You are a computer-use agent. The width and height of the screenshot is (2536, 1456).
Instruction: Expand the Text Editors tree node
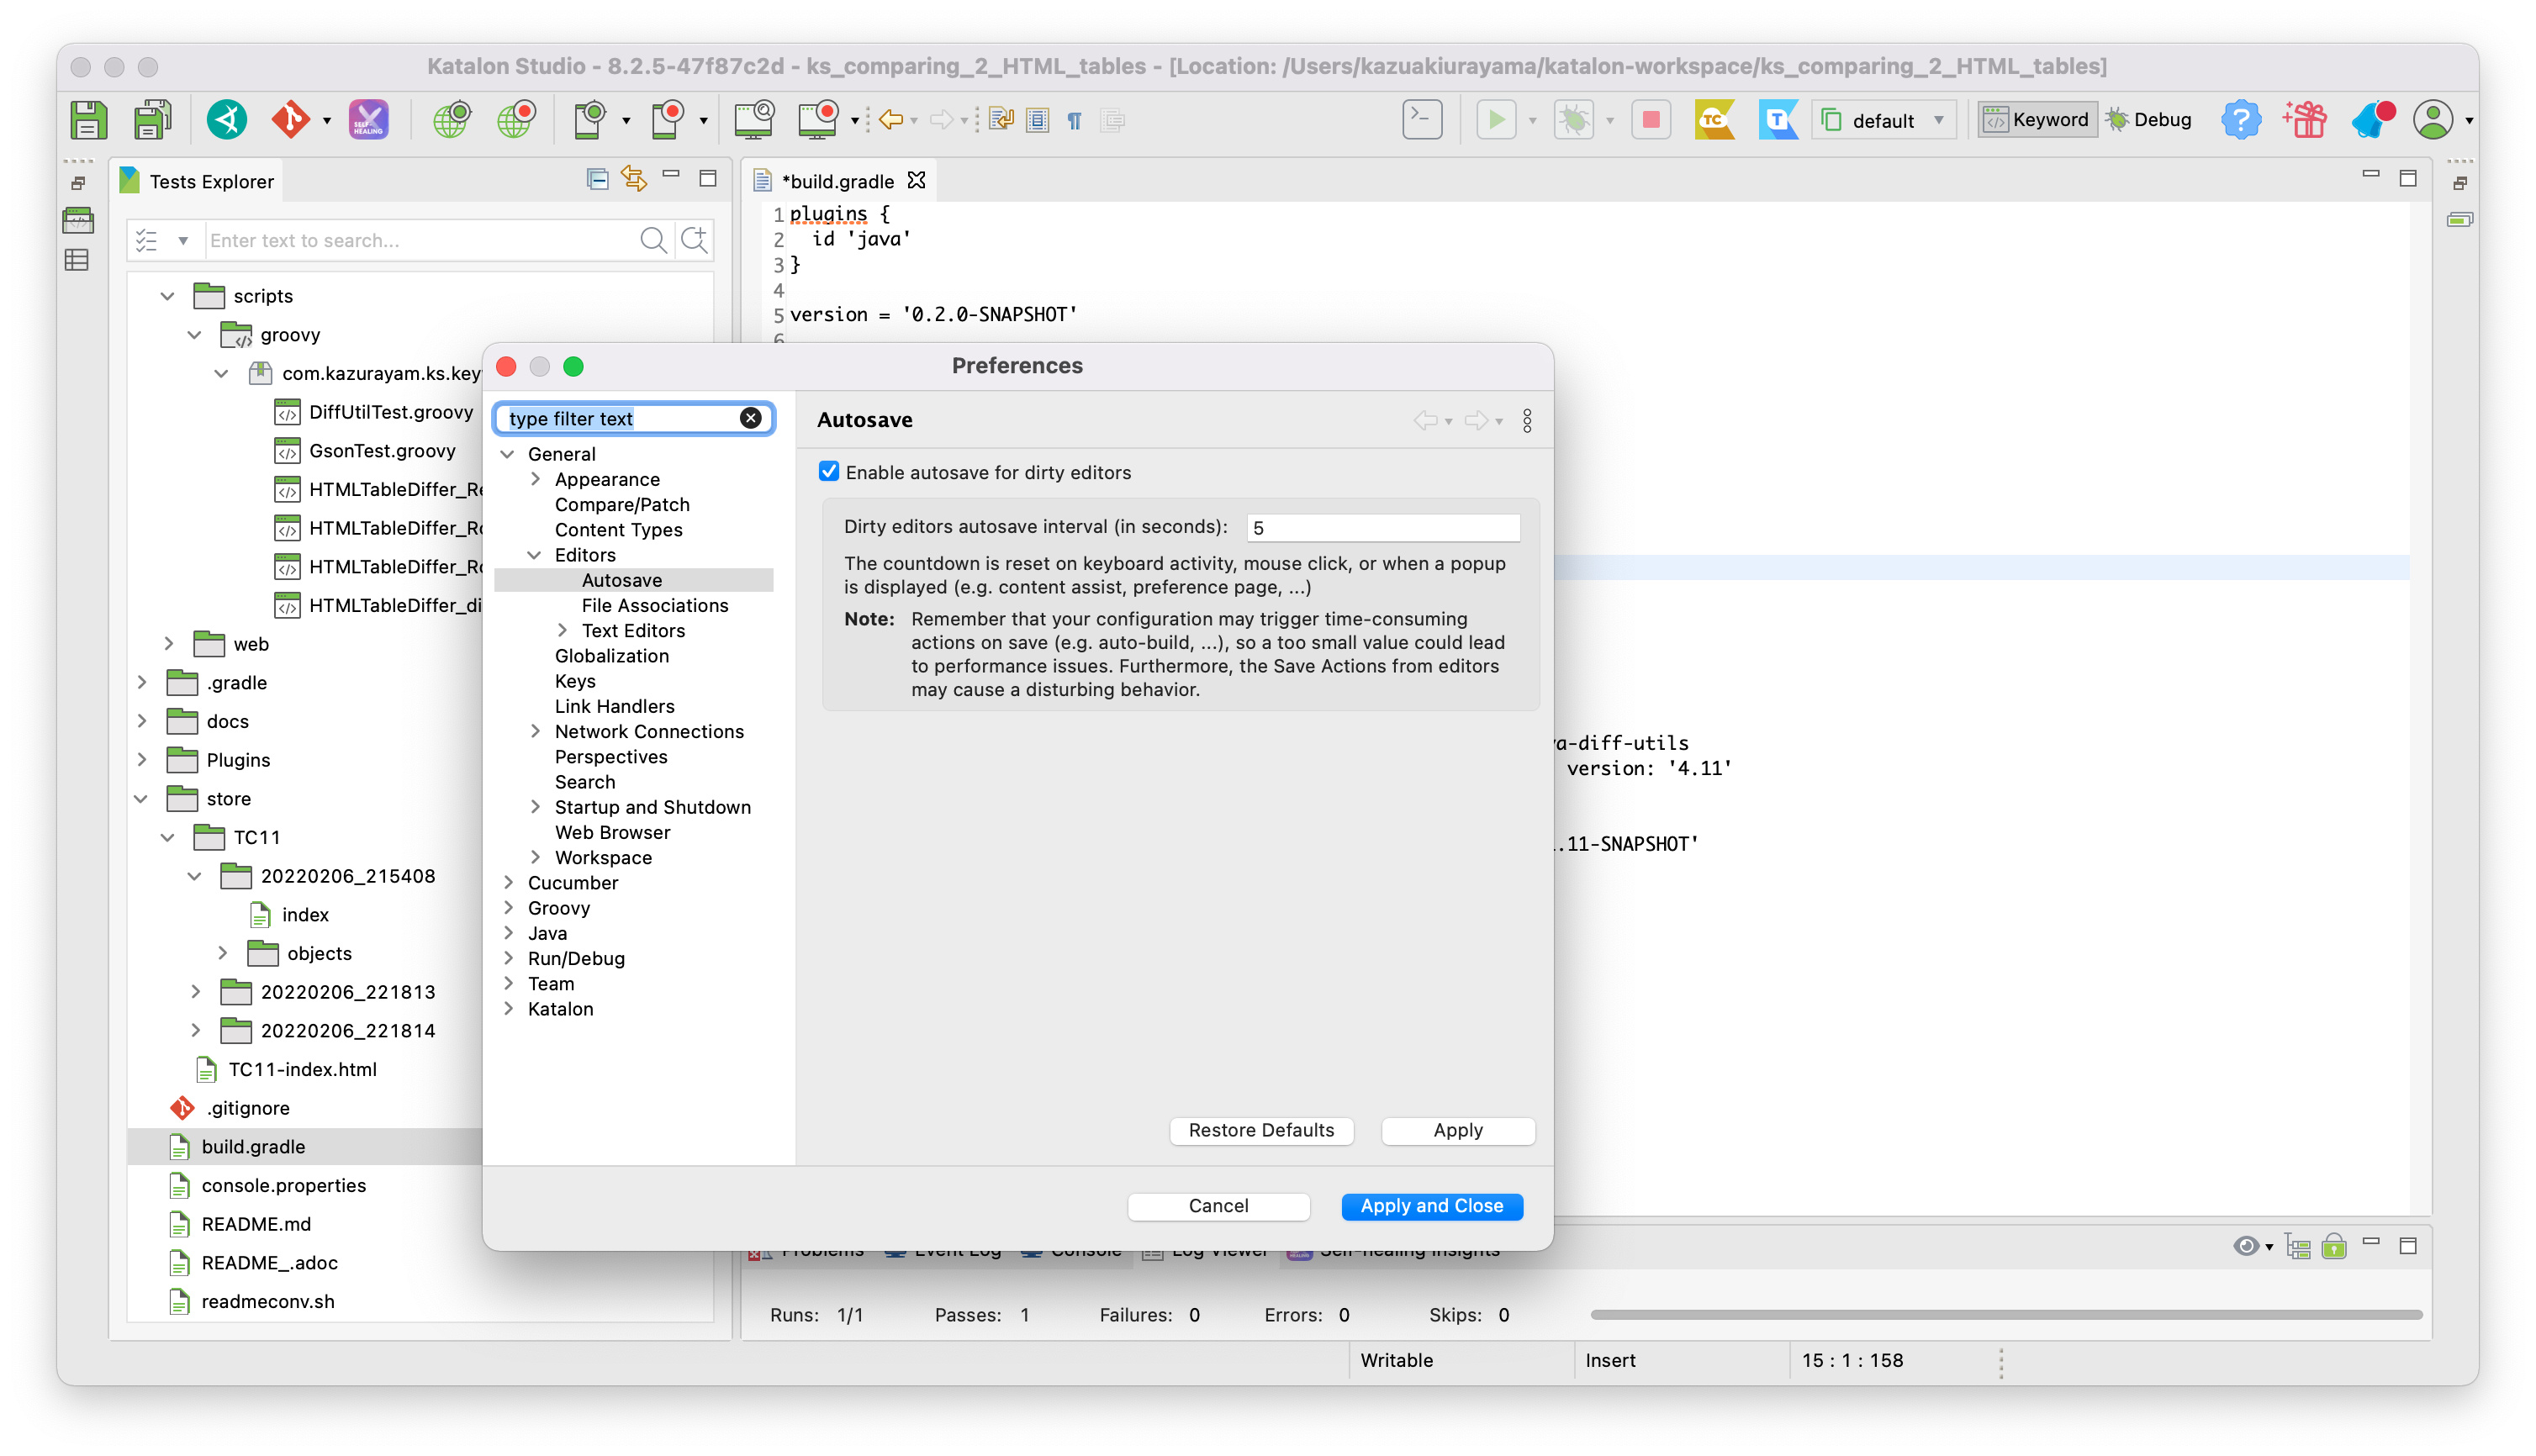(563, 630)
